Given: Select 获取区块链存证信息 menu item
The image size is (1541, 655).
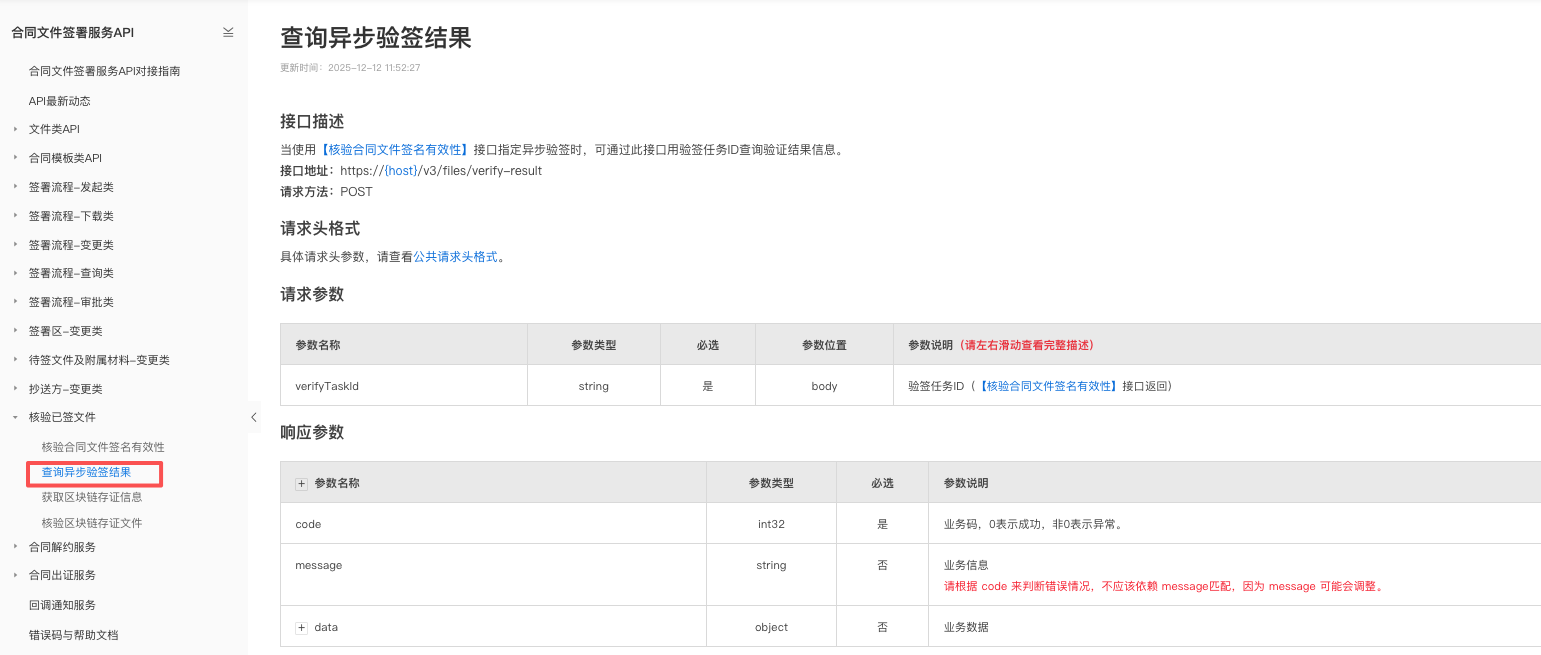Looking at the screenshot, I should tap(92, 497).
